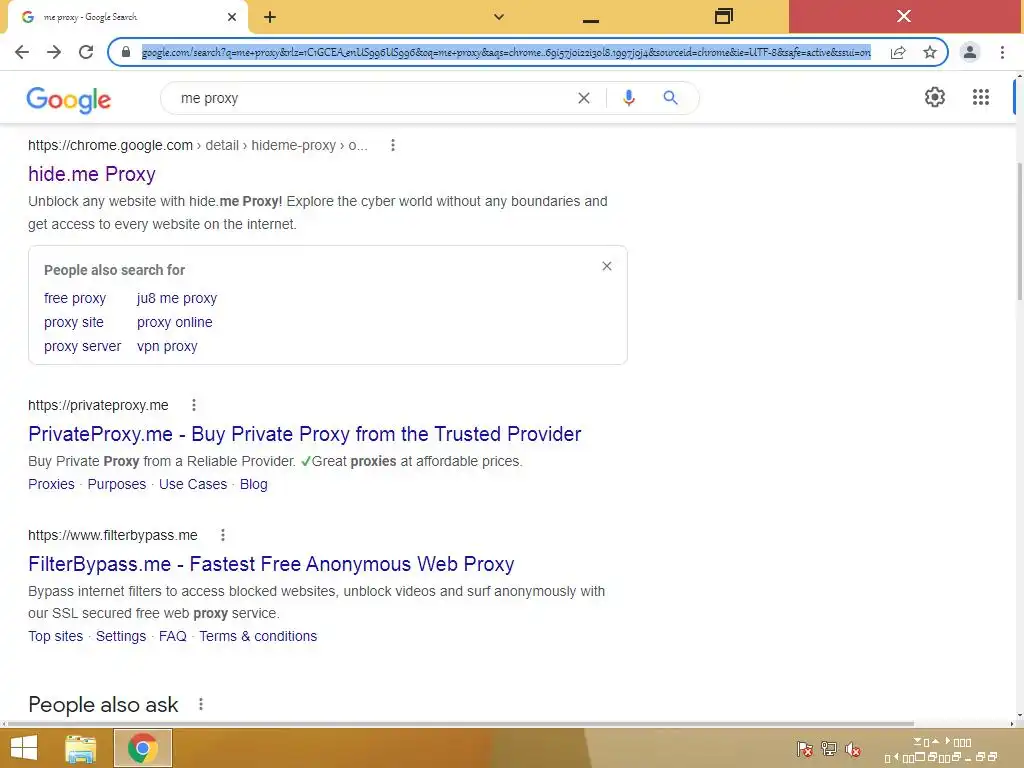1024x768 pixels.
Task: Open the Google apps grid
Action: [x=981, y=97]
